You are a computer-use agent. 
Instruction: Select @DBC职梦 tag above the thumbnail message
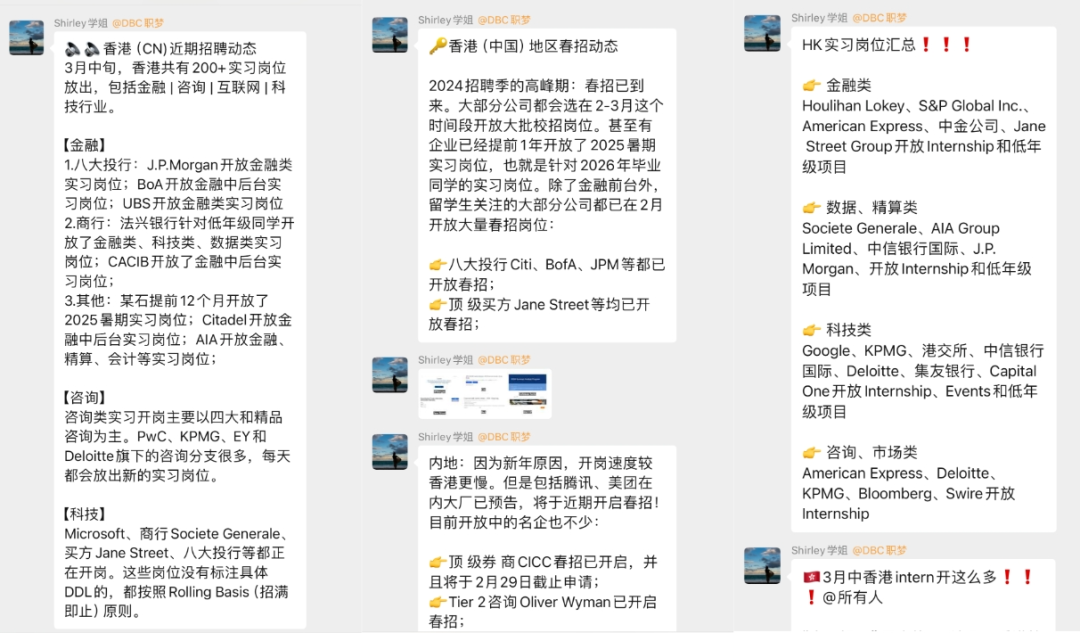(x=504, y=360)
